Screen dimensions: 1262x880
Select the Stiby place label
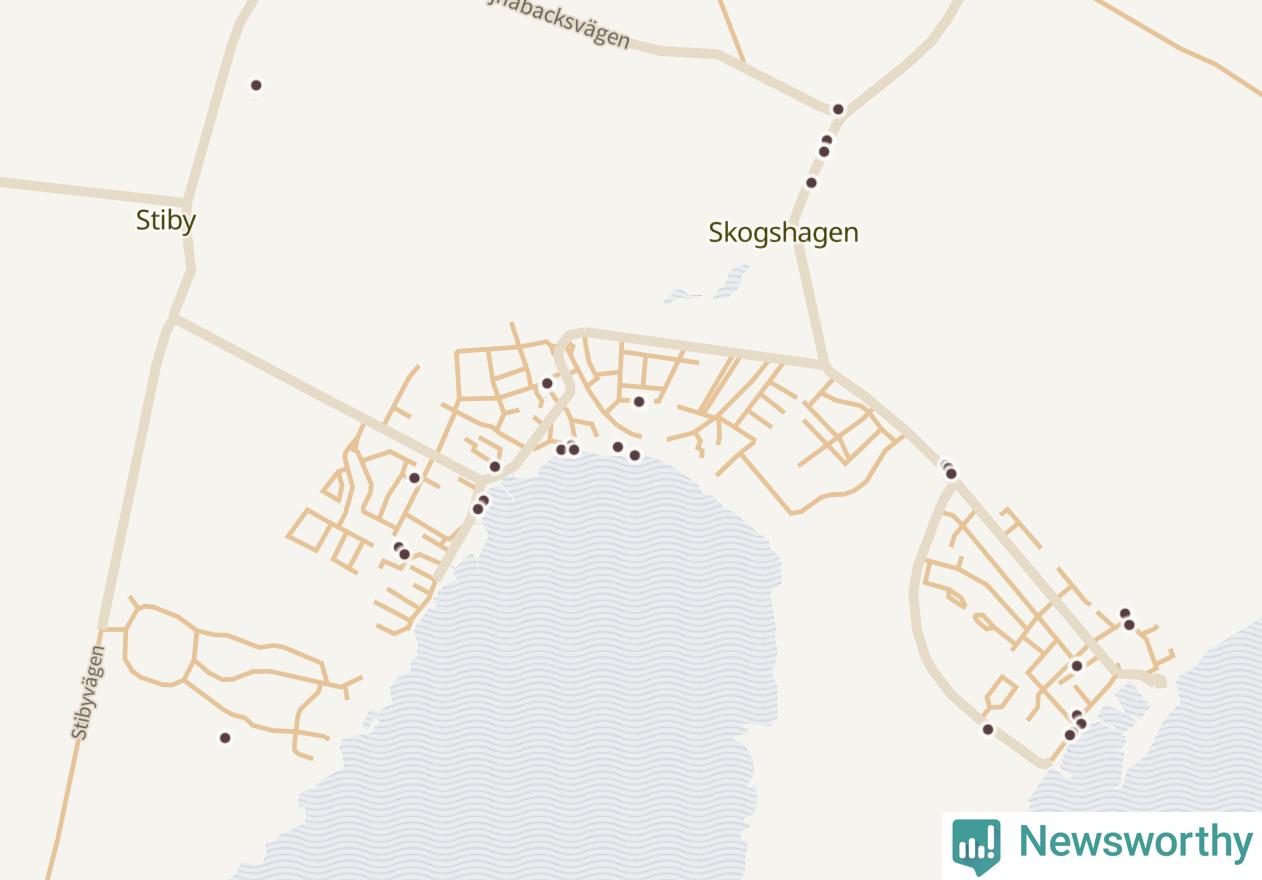point(166,220)
